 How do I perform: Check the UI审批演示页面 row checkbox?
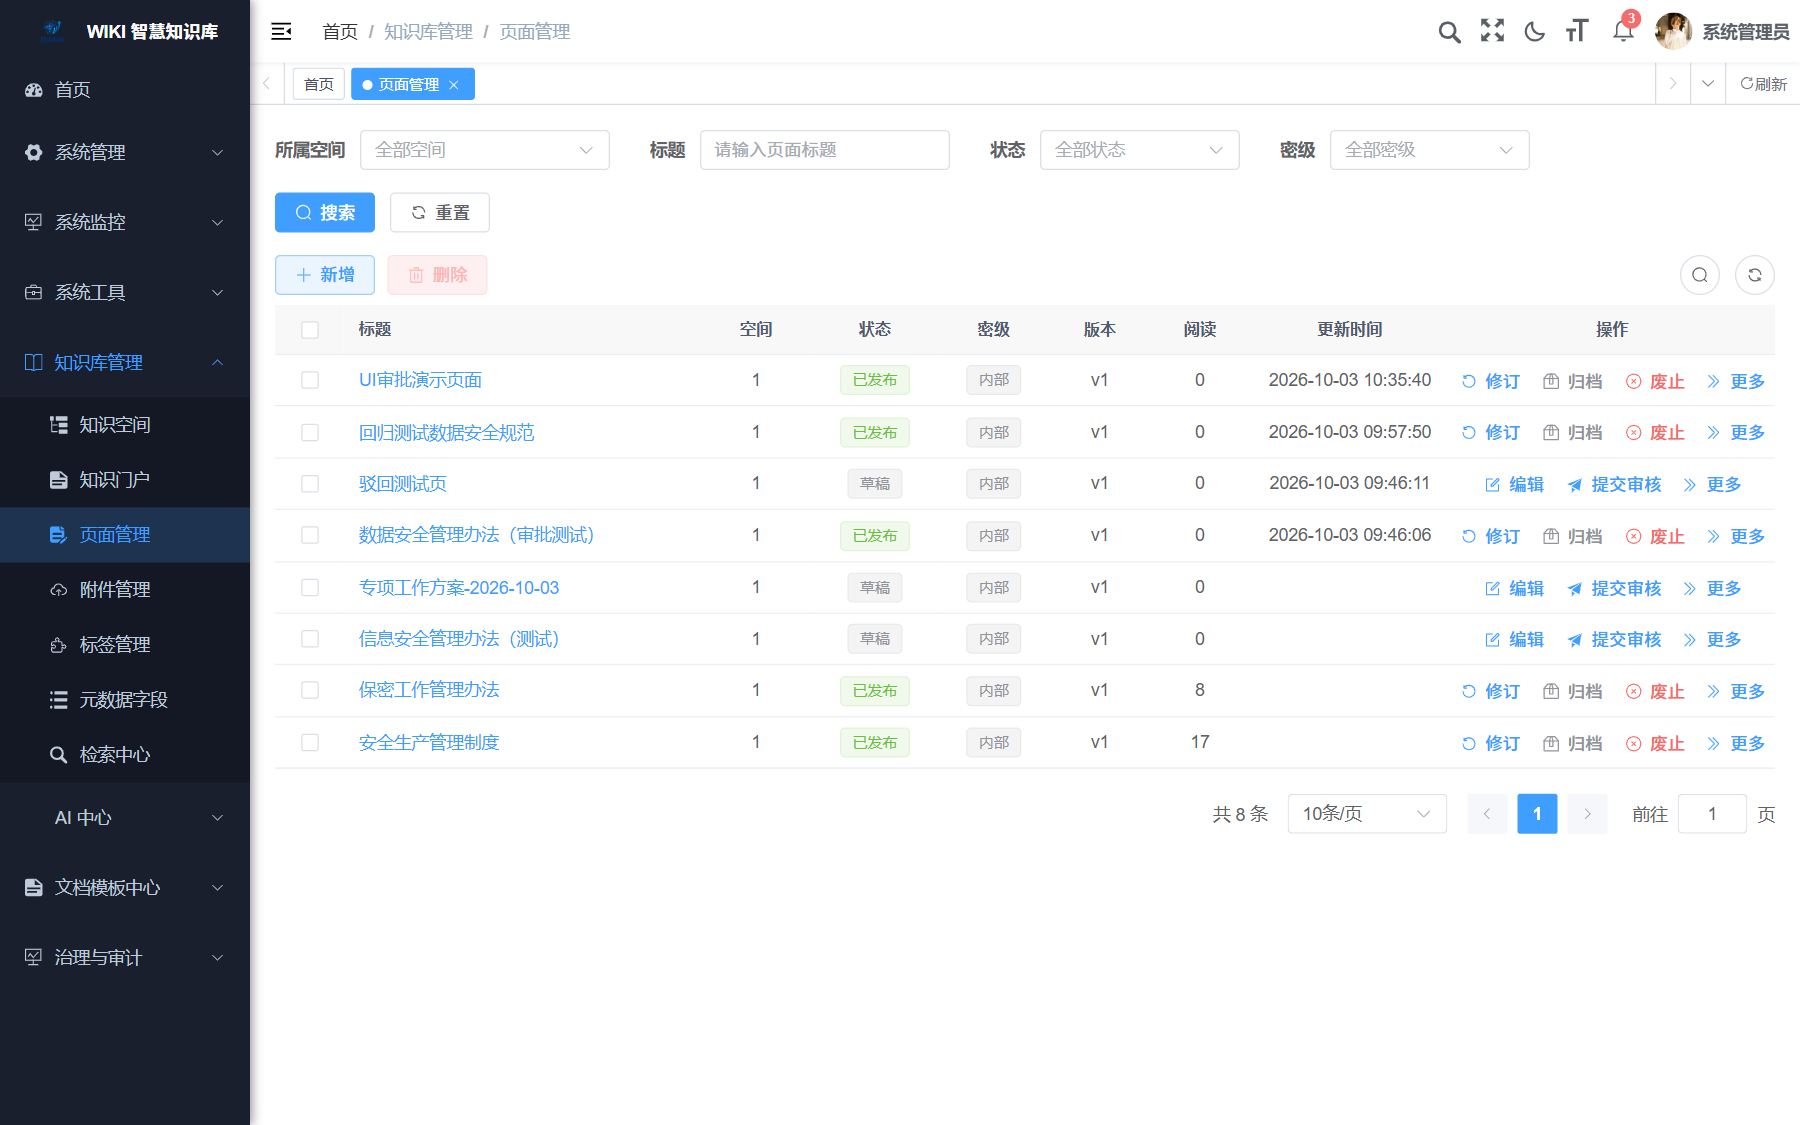[310, 380]
